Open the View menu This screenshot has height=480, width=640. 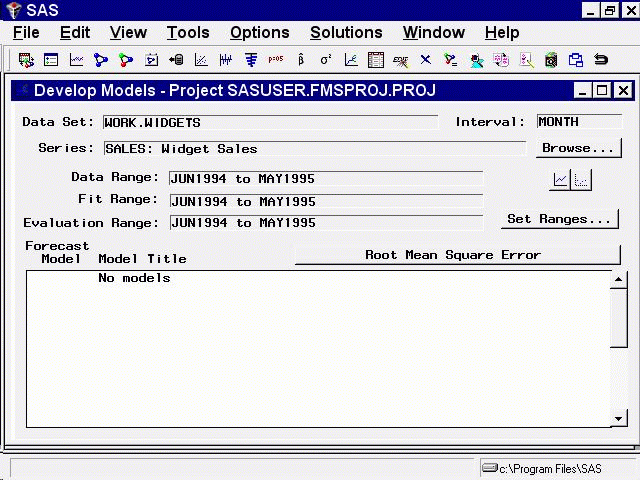128,32
